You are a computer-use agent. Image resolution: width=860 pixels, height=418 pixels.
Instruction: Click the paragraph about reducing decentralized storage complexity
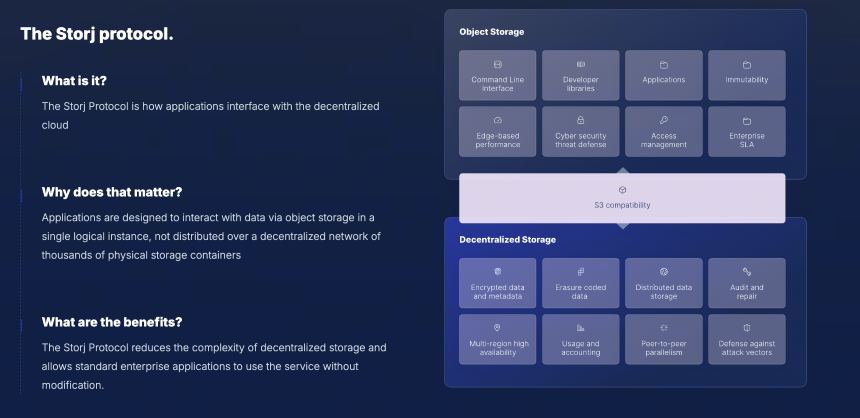214,366
